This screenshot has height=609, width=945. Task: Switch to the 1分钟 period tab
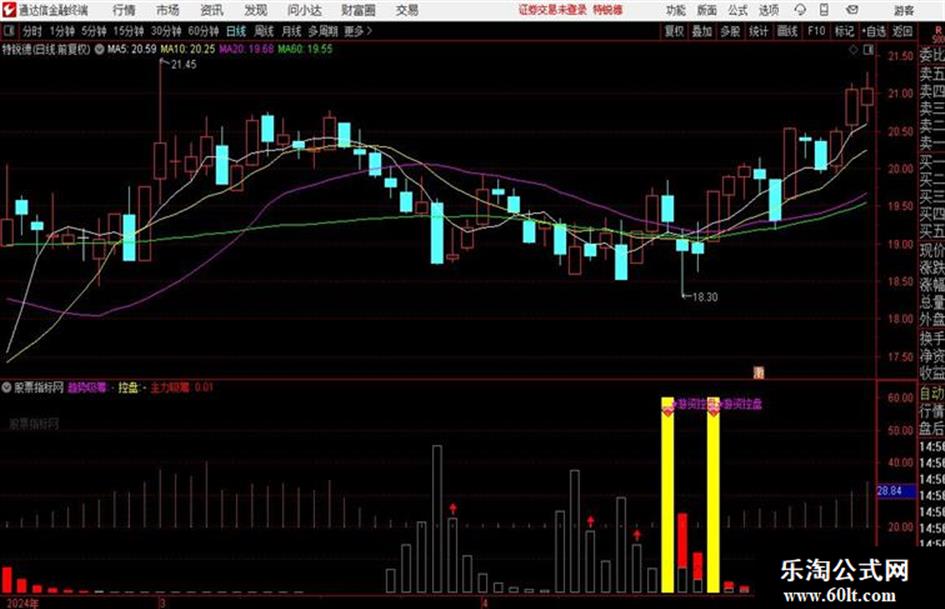click(61, 31)
